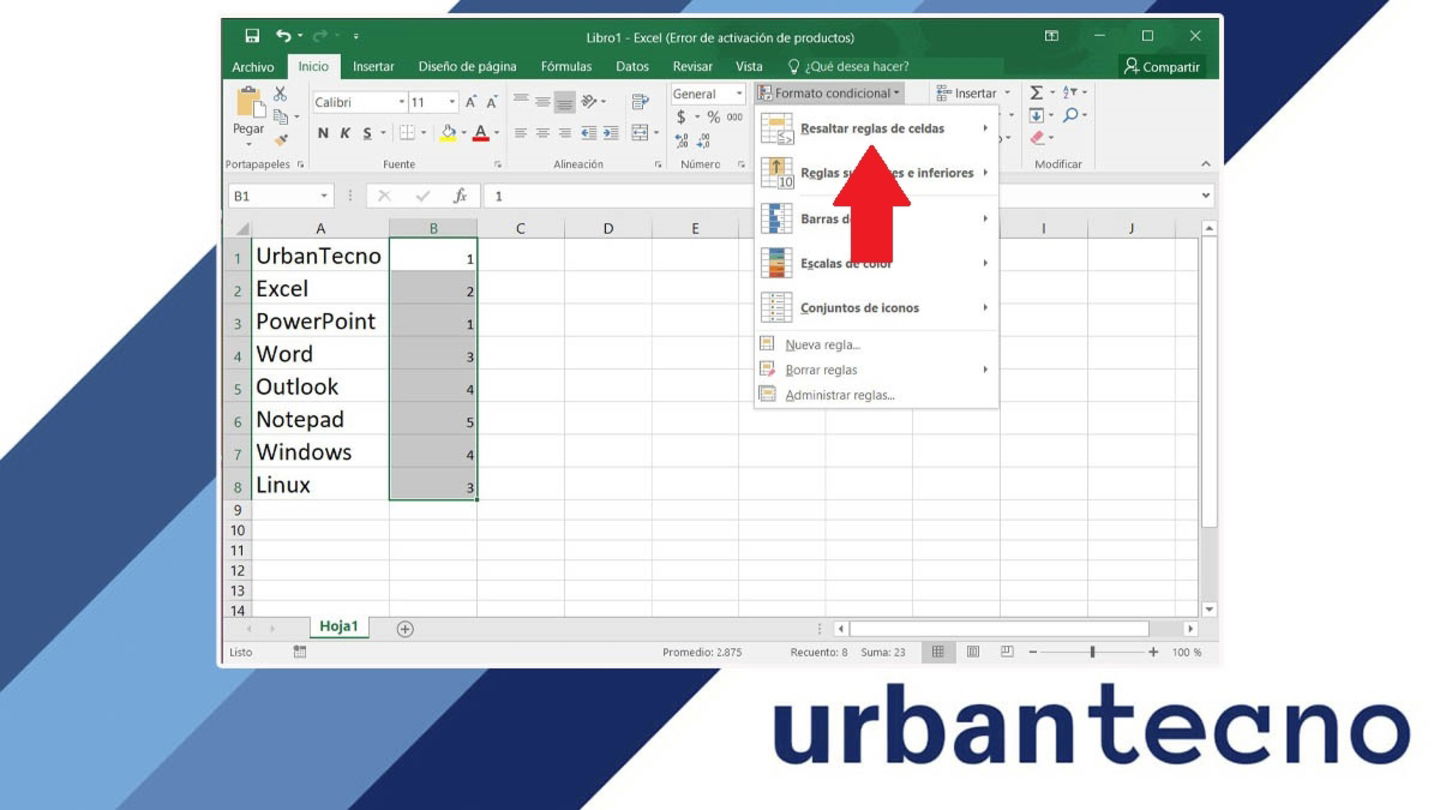Image resolution: width=1440 pixels, height=810 pixels.
Task: Switch to the Insertar tab
Action: [x=373, y=67]
